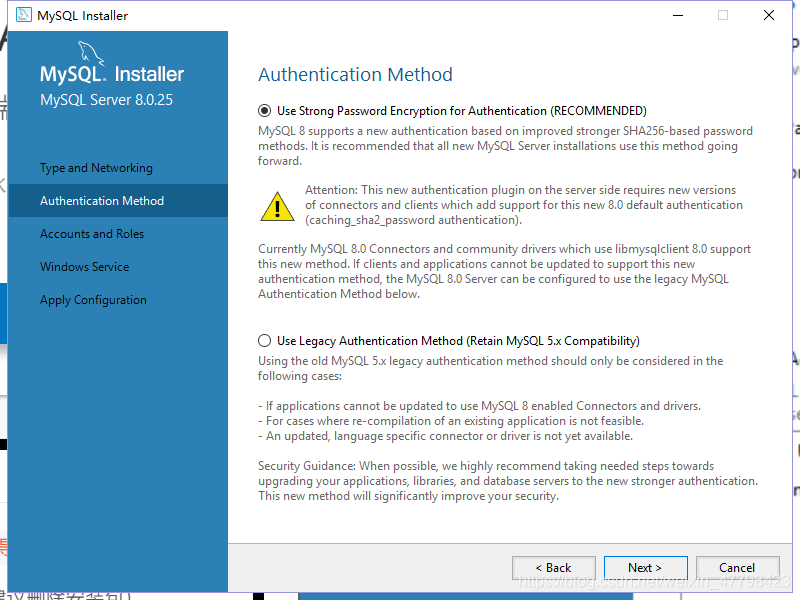The image size is (800, 600).
Task: Open the Type and Networking step
Action: tap(96, 168)
